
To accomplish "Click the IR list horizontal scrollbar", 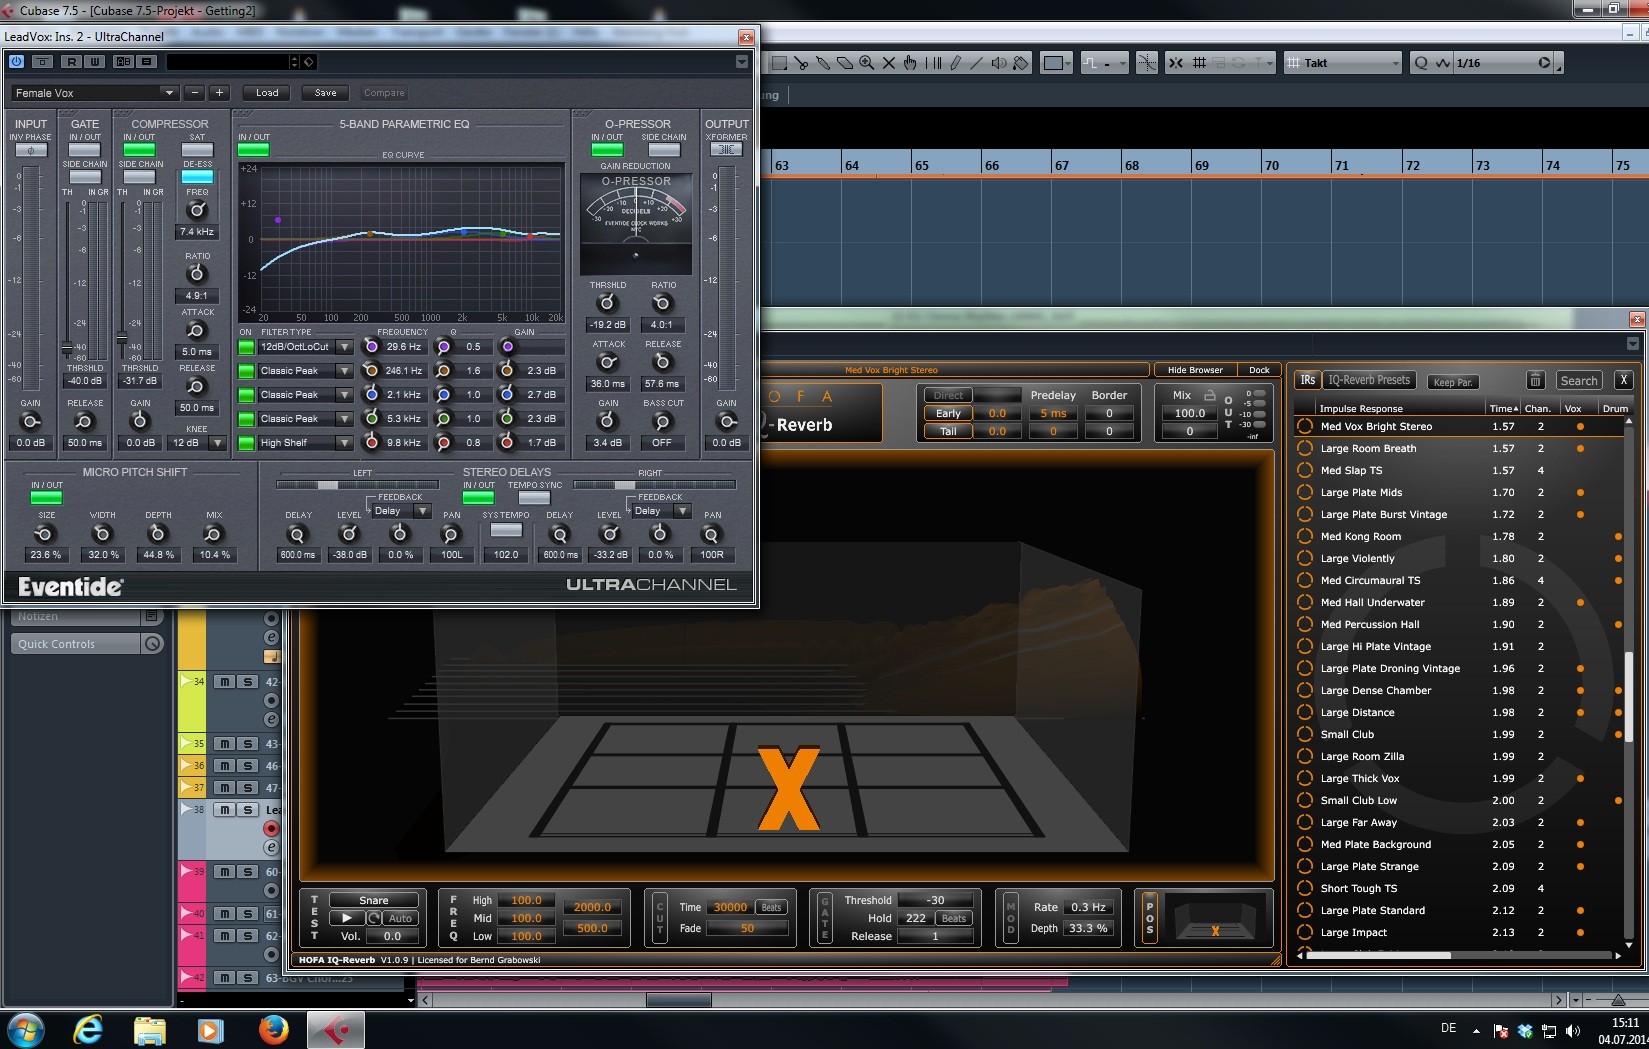I will [x=1378, y=955].
